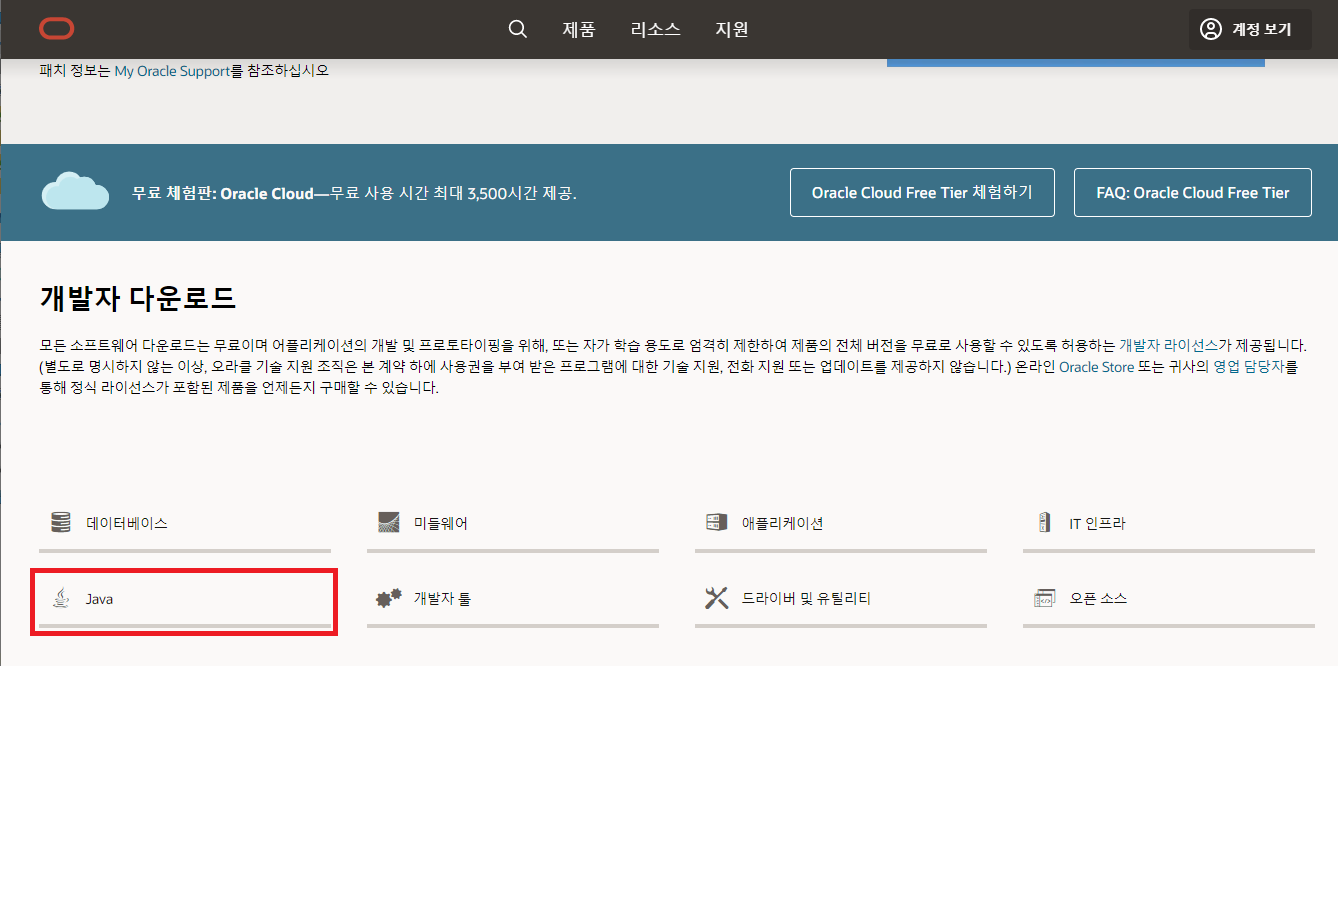Click the Oracle logo icon
The image size is (1338, 899).
coord(57,29)
